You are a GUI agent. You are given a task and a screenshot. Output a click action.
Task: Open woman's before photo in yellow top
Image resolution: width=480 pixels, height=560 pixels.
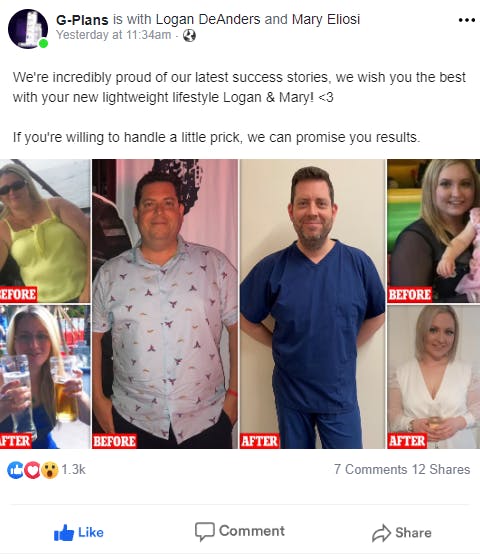pos(45,231)
